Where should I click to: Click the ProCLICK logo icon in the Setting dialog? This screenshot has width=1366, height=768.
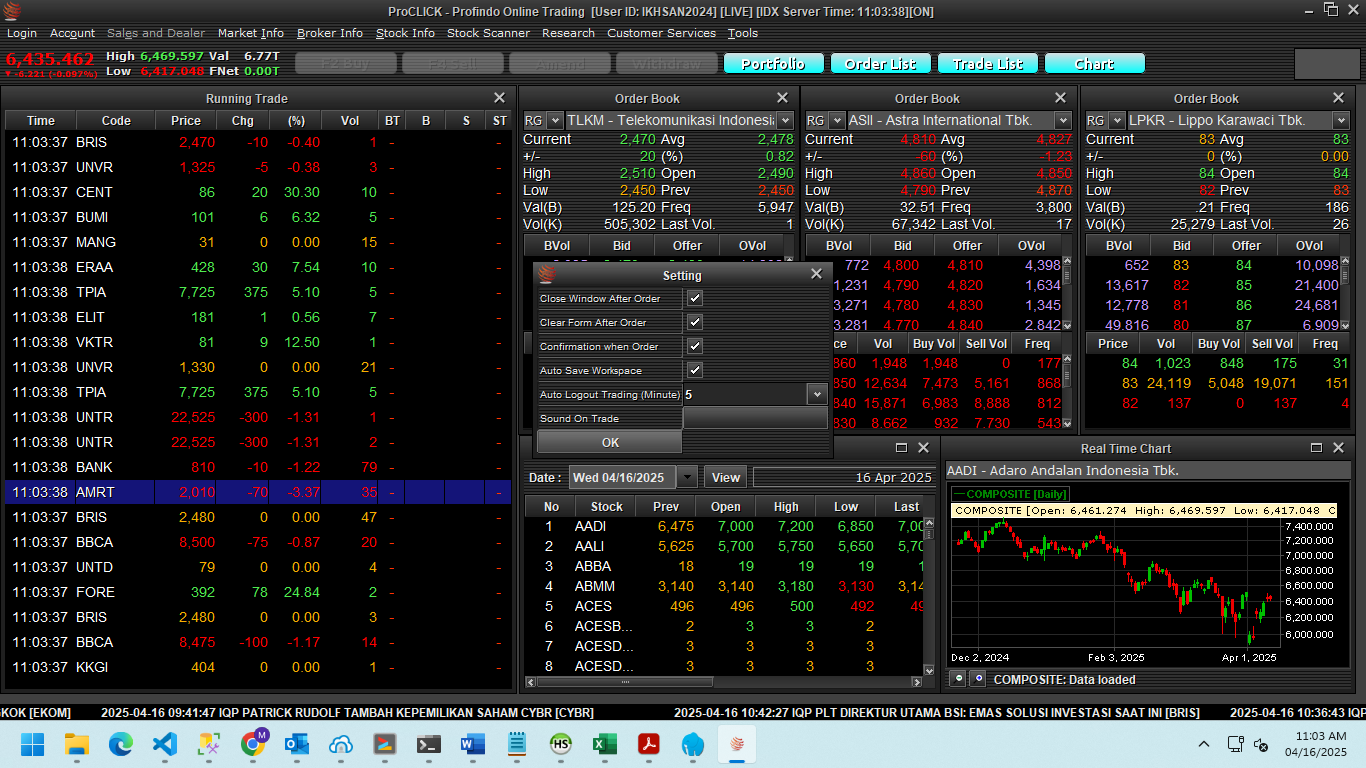click(x=546, y=275)
